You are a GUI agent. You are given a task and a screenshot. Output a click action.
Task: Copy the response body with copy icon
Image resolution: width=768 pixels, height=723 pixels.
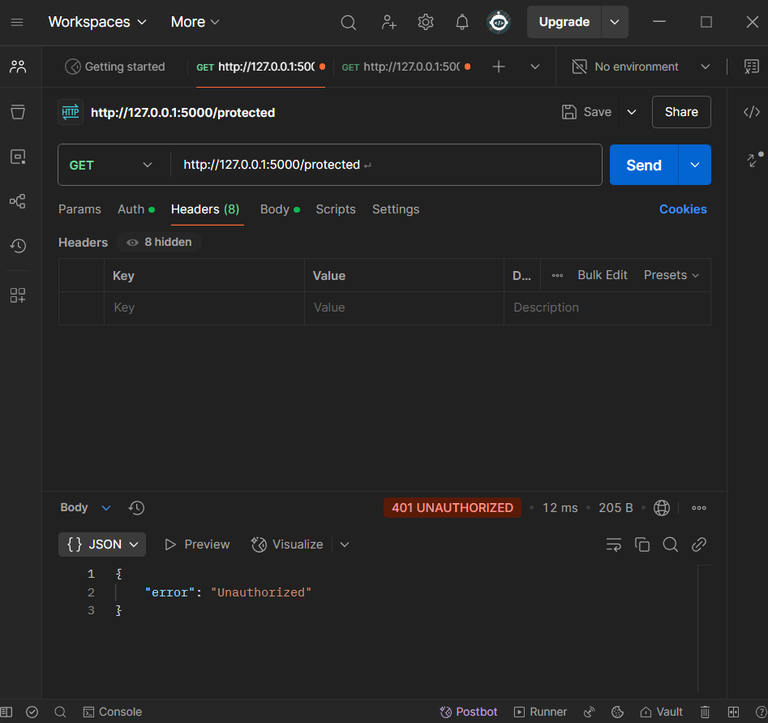(x=642, y=544)
